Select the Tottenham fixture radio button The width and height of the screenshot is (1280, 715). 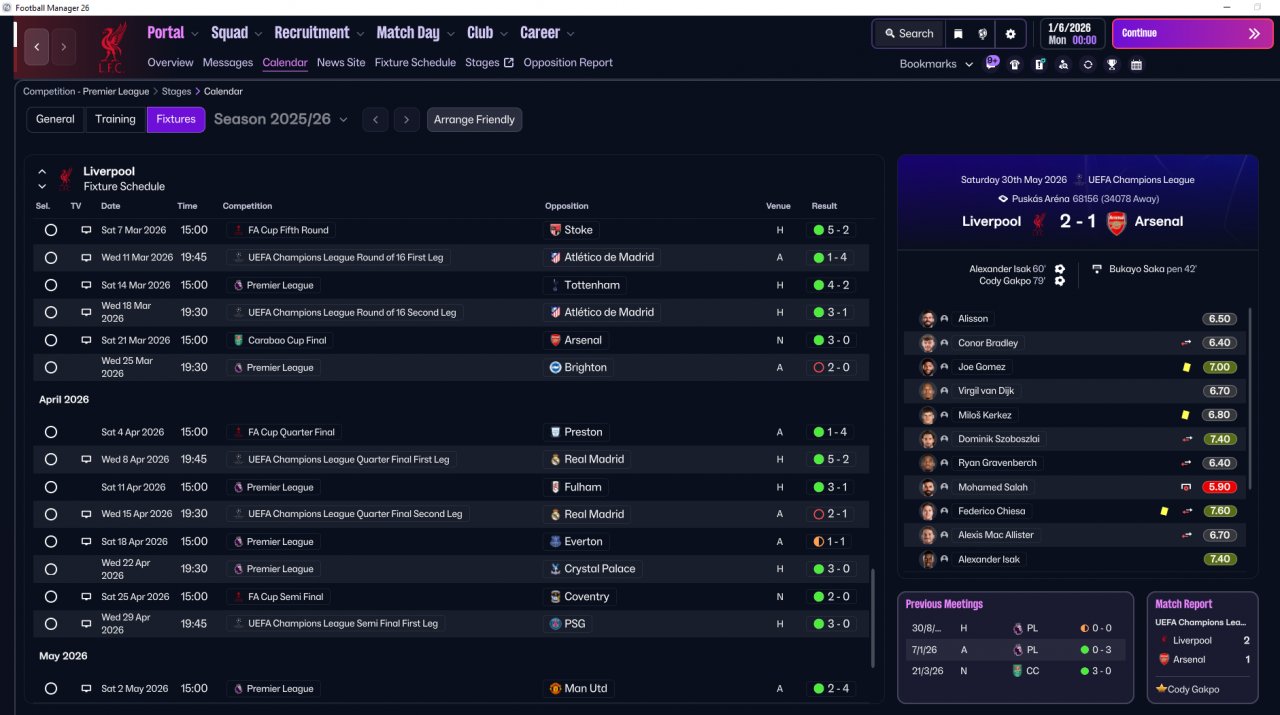(51, 285)
